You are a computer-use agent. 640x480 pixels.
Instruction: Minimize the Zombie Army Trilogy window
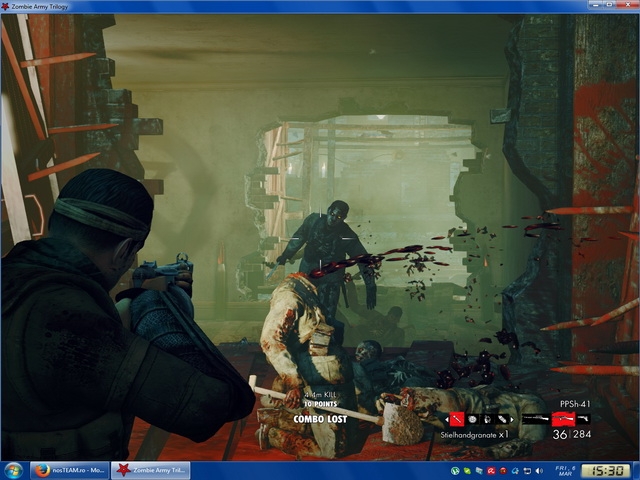[596, 4]
